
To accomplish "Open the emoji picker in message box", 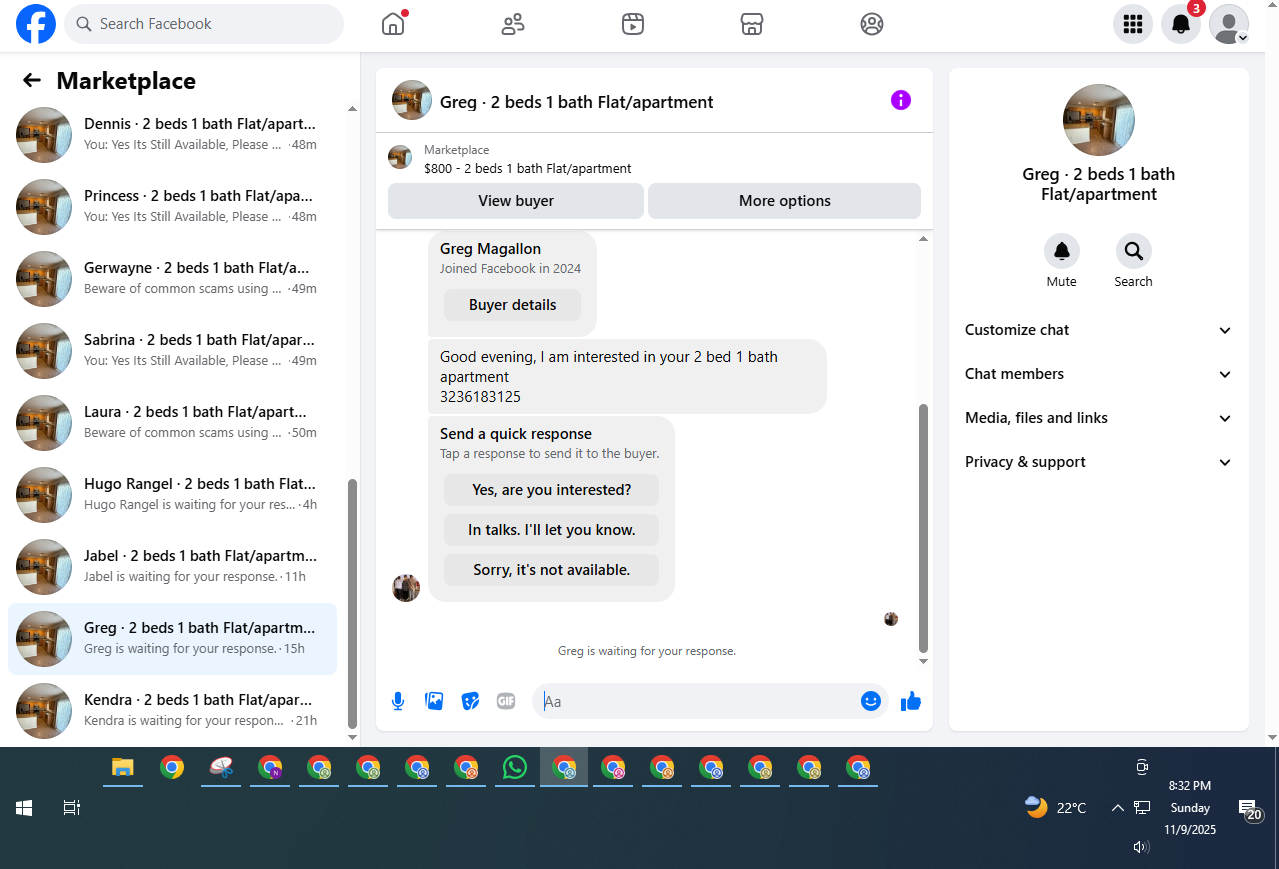I will (x=871, y=701).
